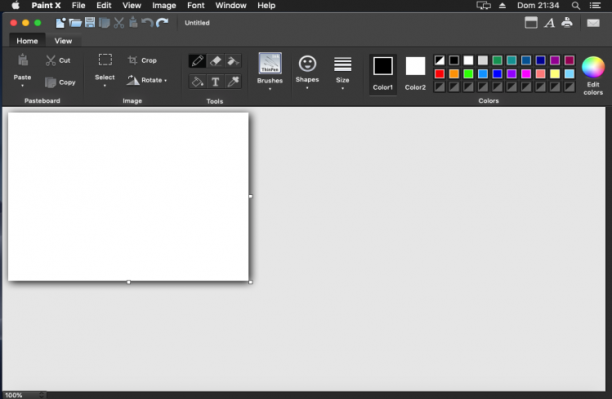
Task: Click the Shapes smiley icon
Action: point(307,64)
